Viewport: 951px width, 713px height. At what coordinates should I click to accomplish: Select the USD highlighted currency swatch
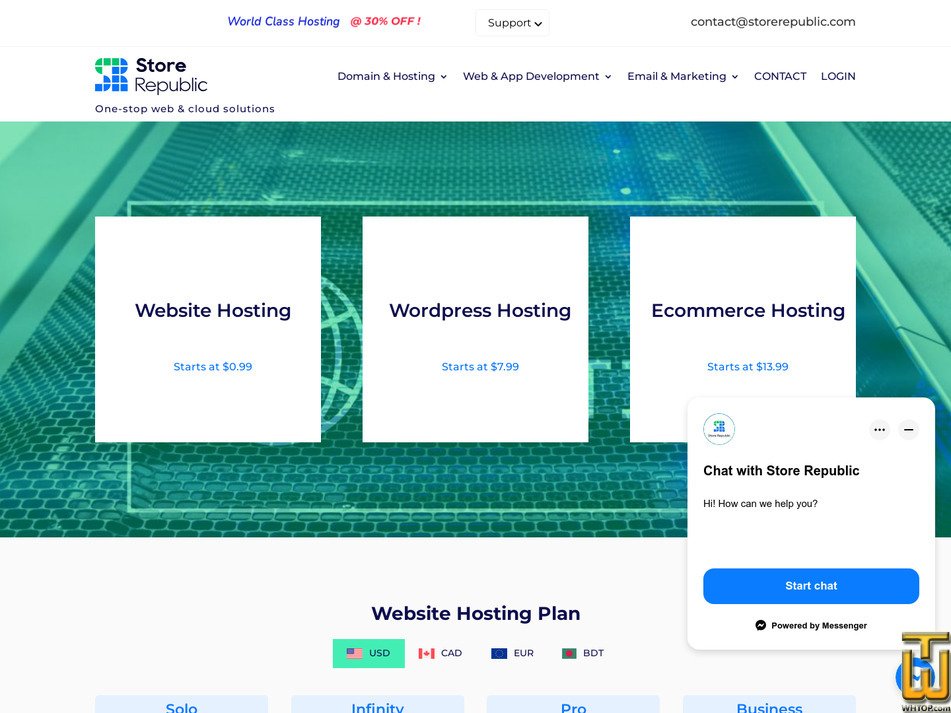pos(368,653)
